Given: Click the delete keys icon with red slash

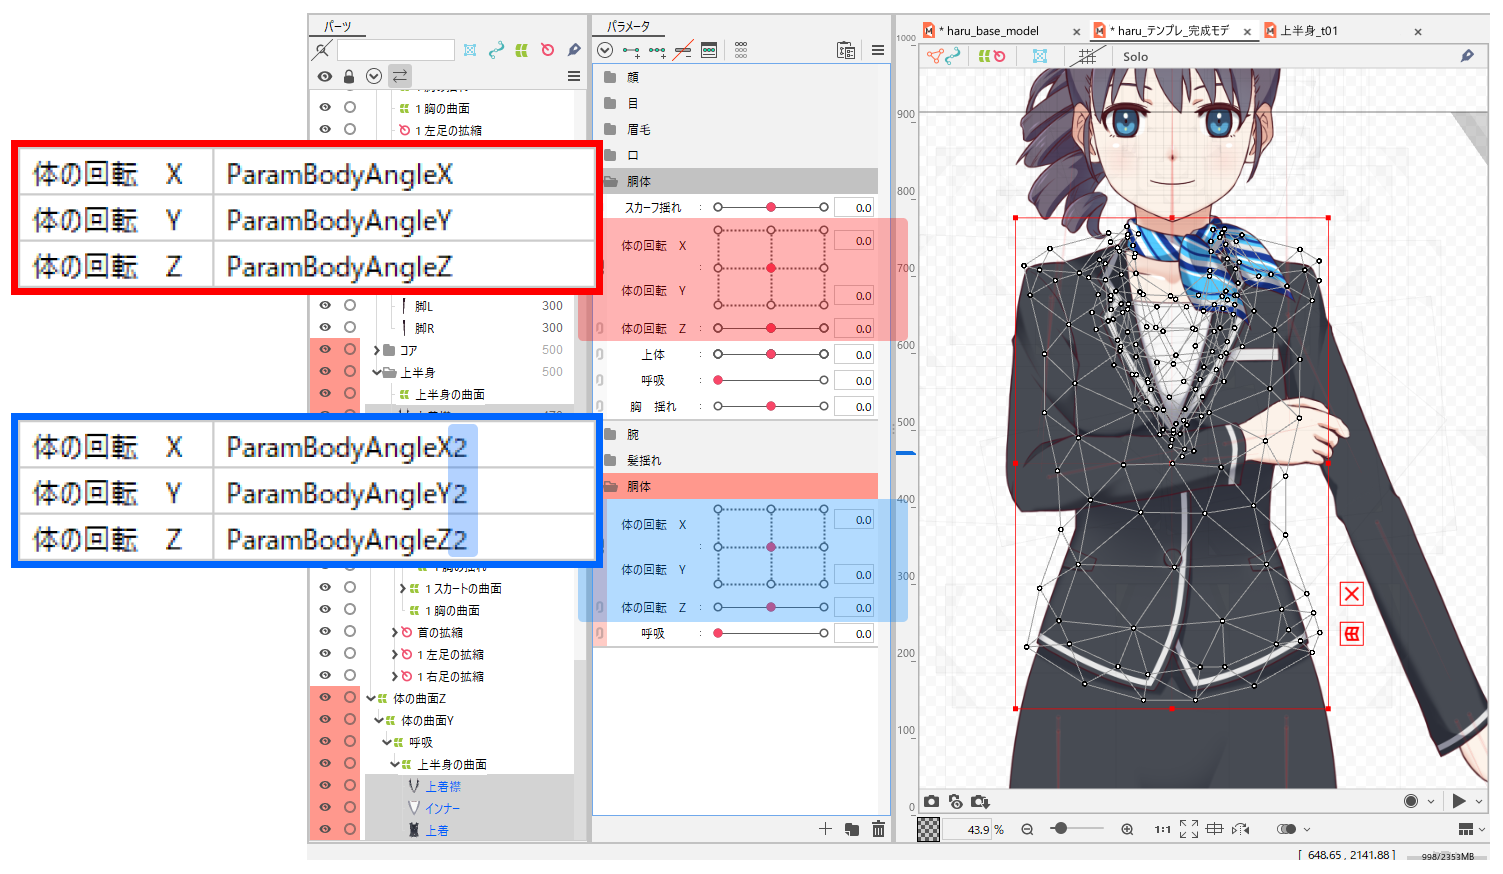Looking at the screenshot, I should pyautogui.click(x=683, y=51).
